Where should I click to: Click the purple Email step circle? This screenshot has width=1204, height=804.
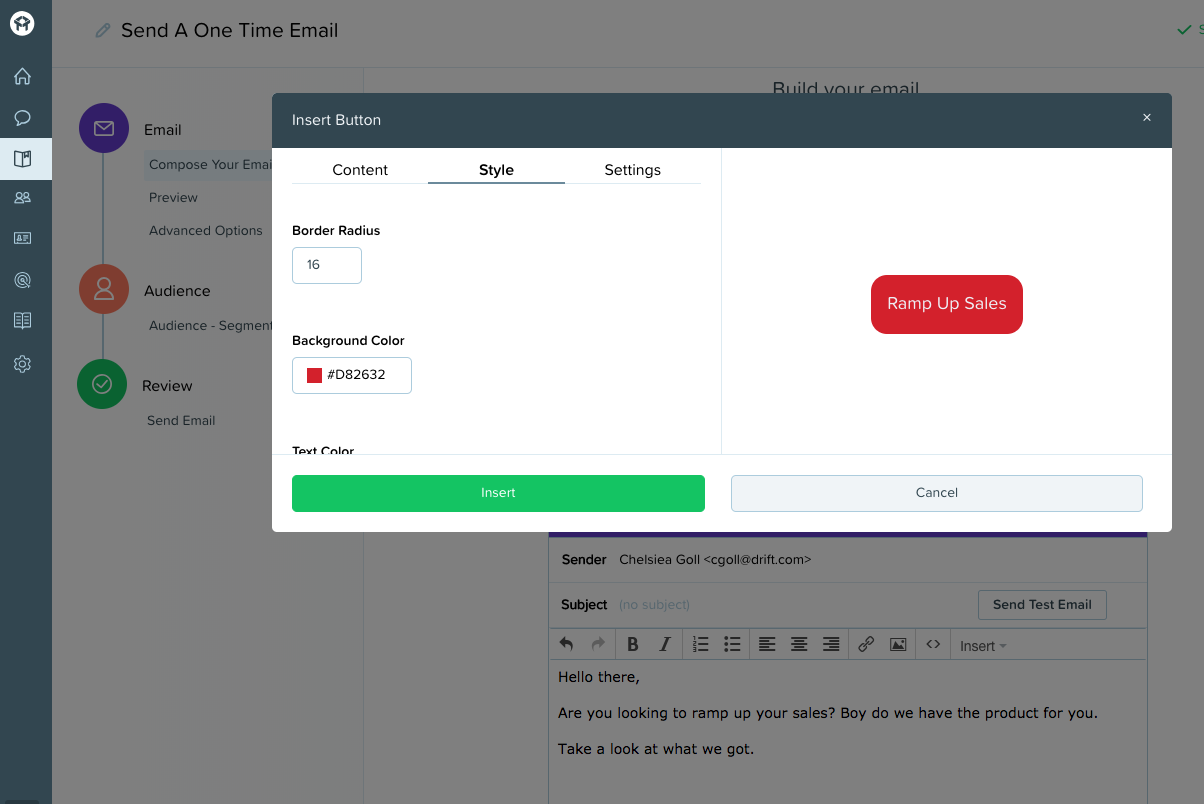coord(104,129)
